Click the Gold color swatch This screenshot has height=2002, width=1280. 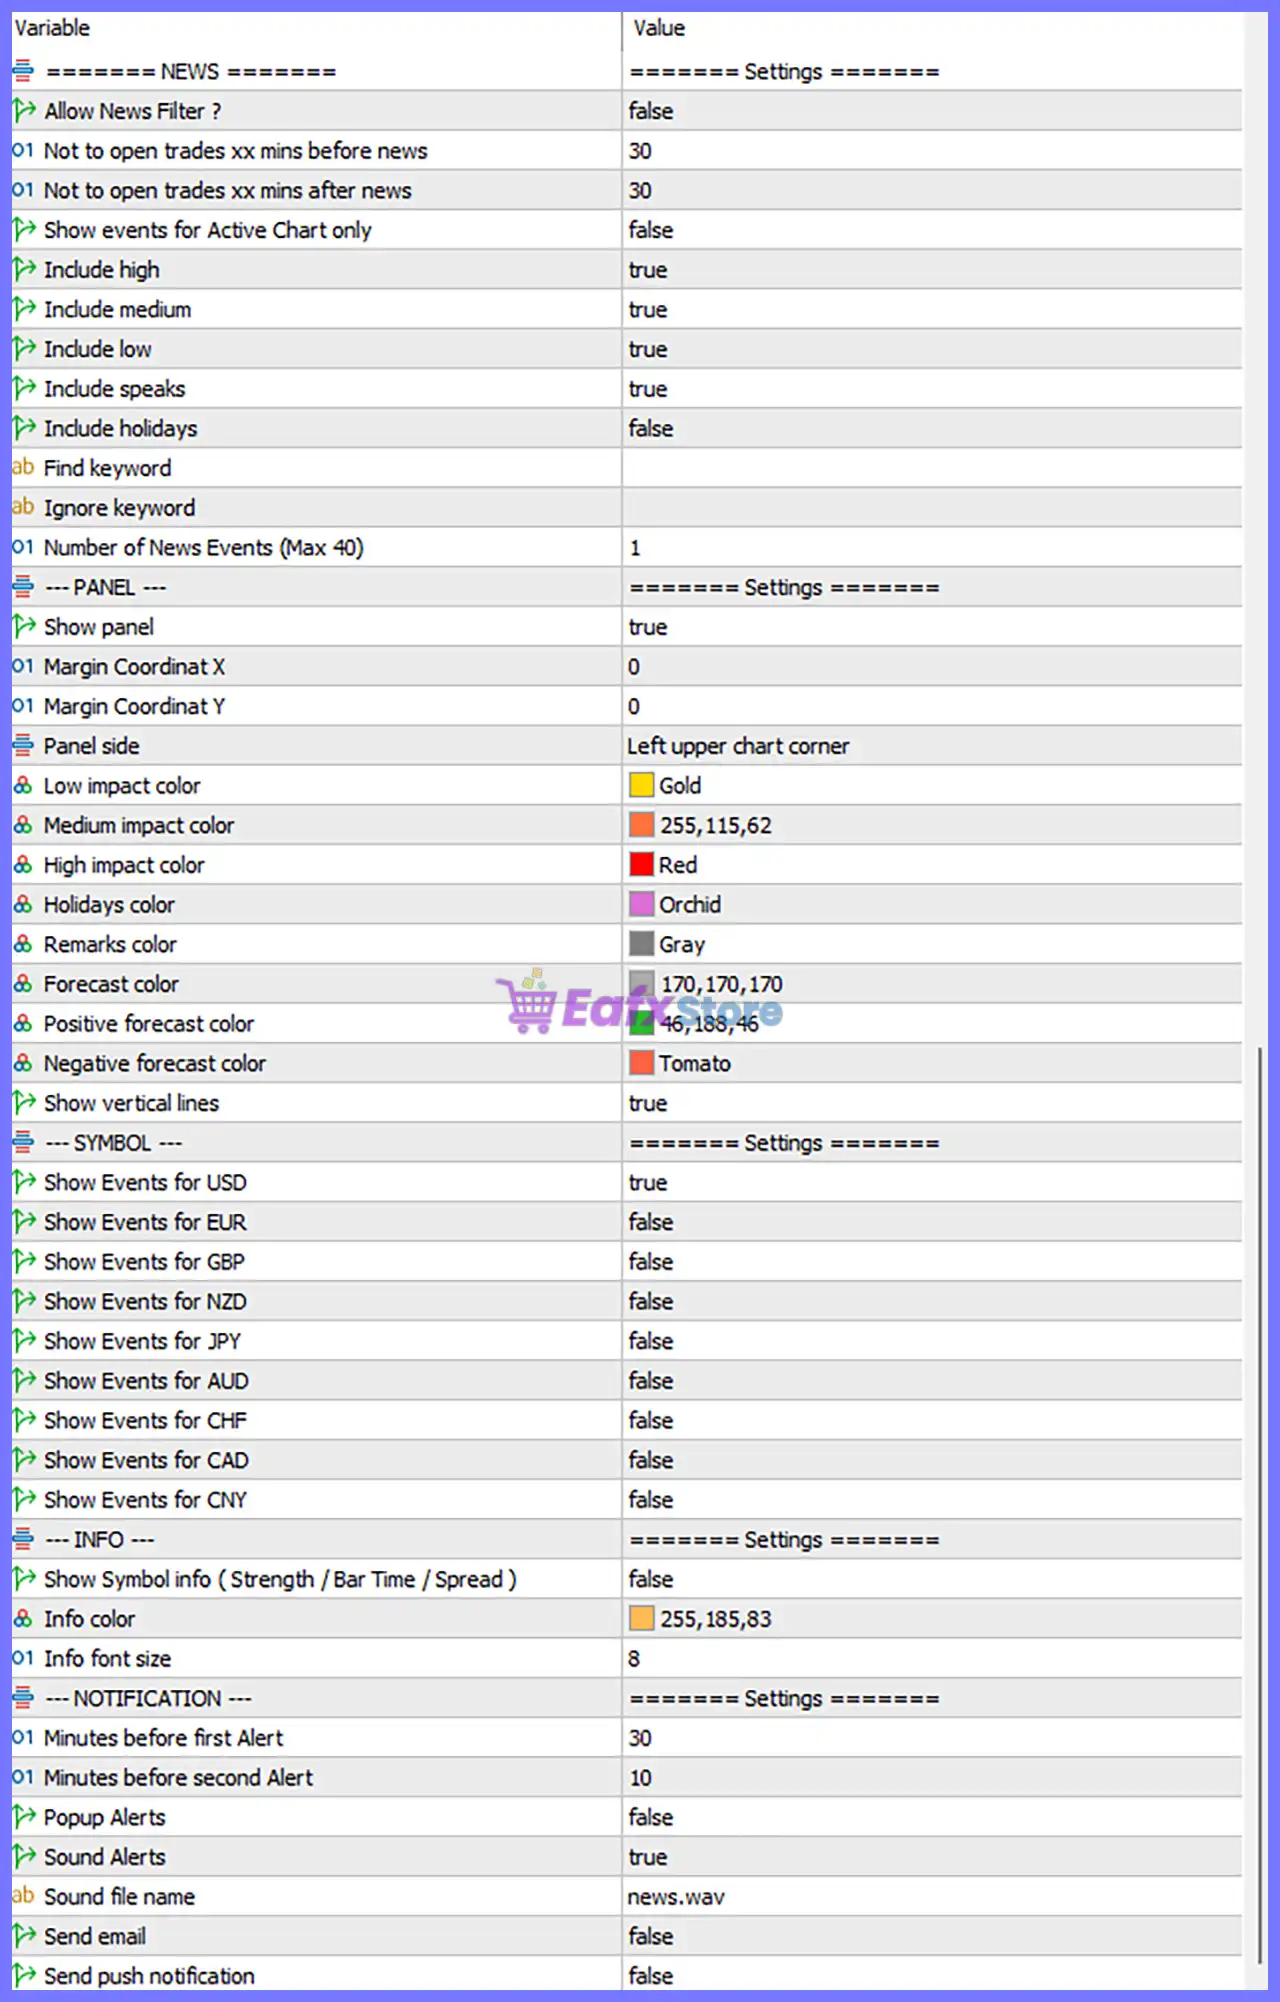coord(641,785)
